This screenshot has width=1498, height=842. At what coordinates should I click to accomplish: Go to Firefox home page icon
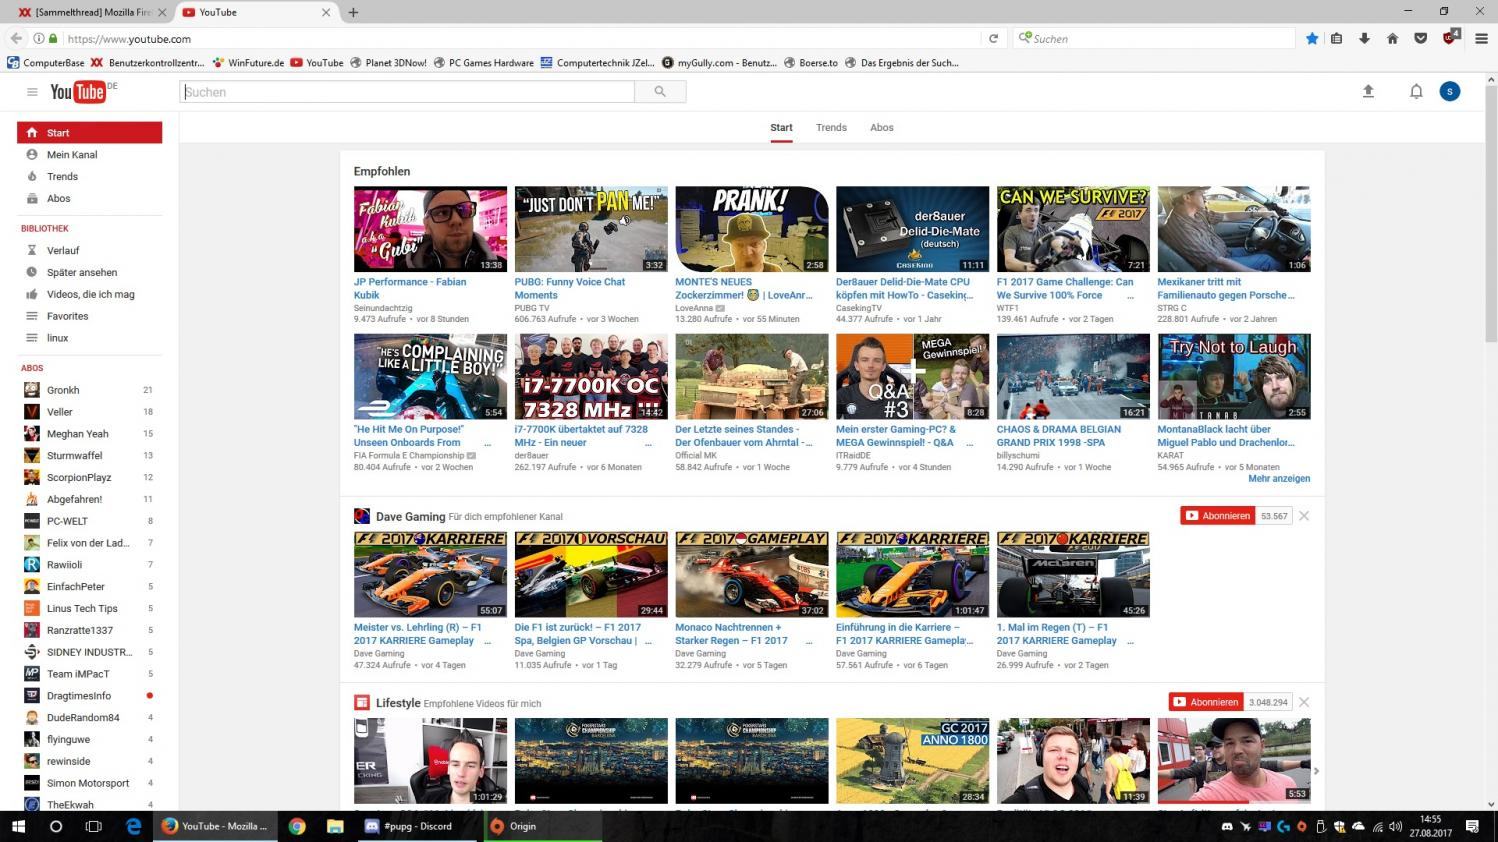1392,39
